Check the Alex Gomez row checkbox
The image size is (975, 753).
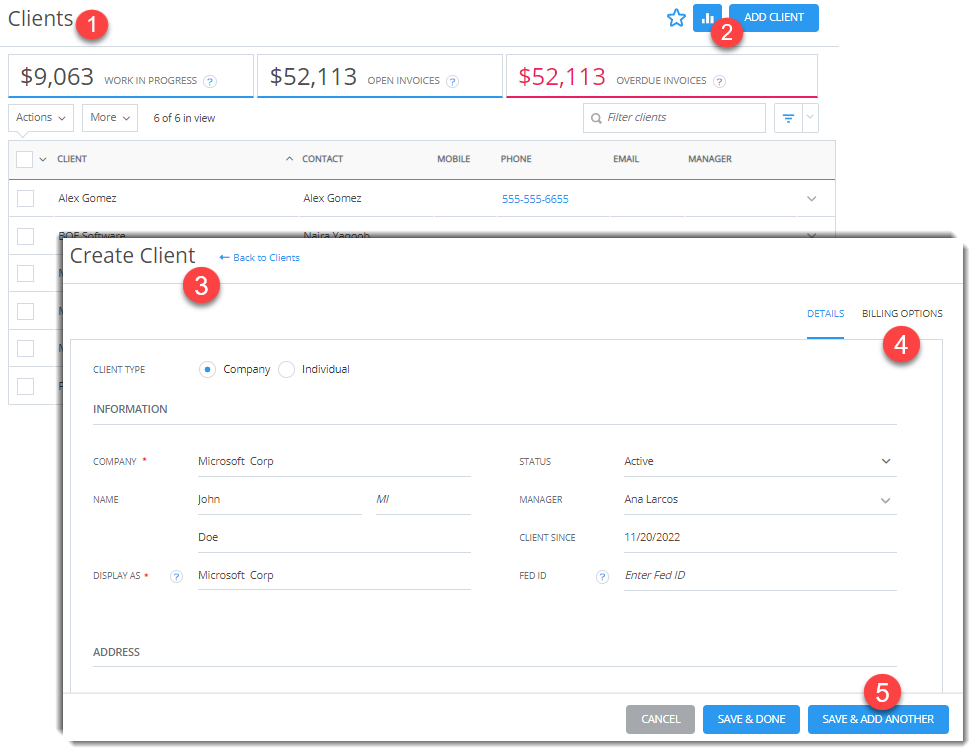tap(26, 198)
